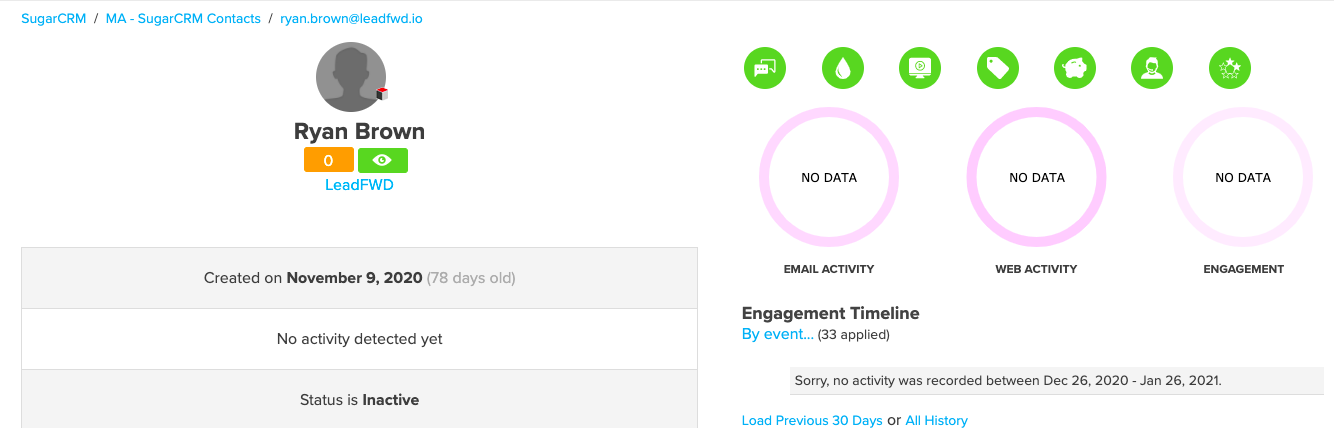Click the orange score badge showing 0
This screenshot has height=428, width=1334.
coord(329,160)
